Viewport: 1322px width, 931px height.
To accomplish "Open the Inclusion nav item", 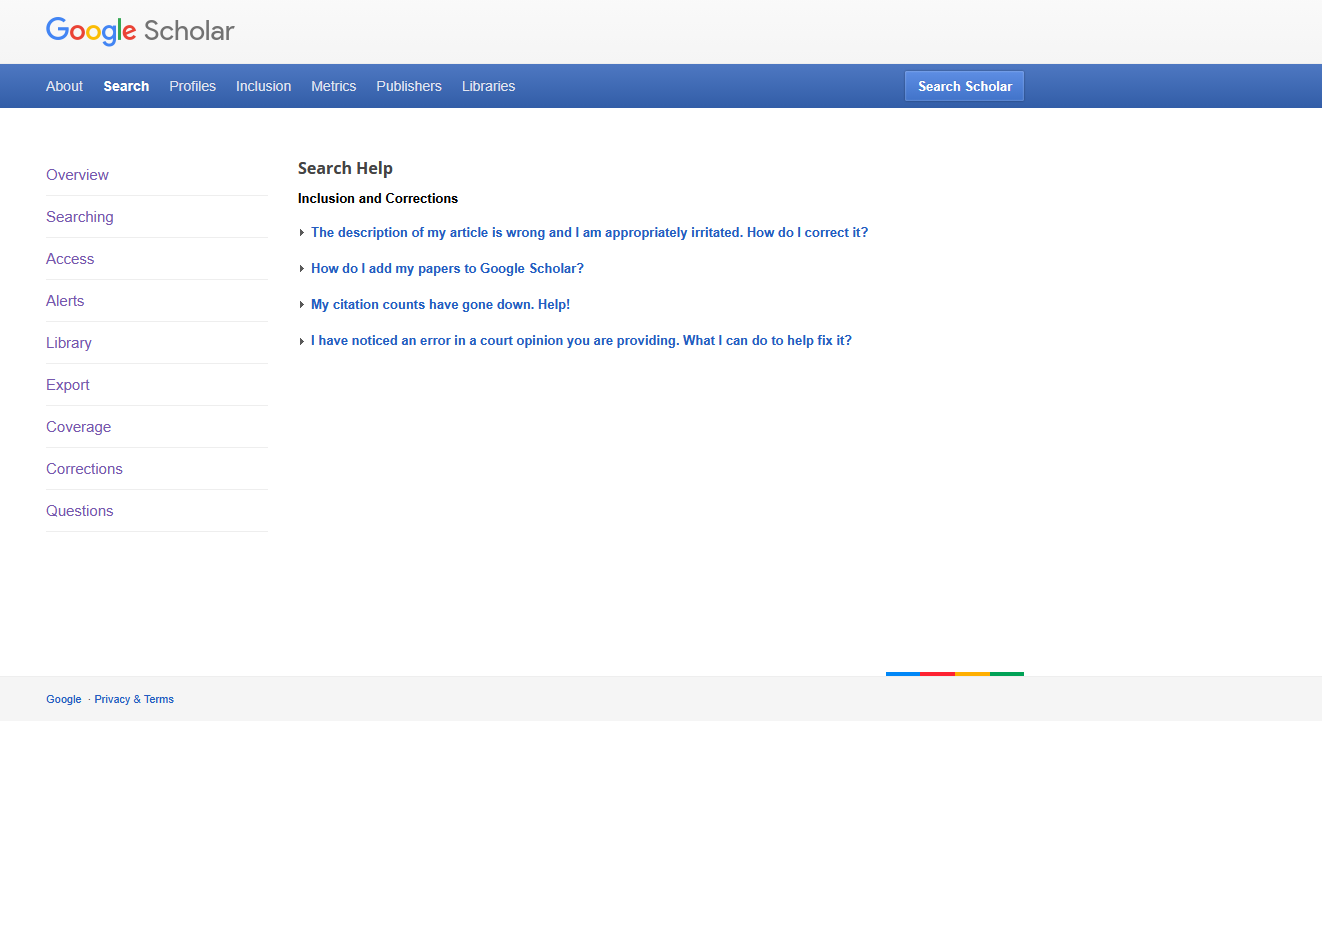I will tap(263, 86).
